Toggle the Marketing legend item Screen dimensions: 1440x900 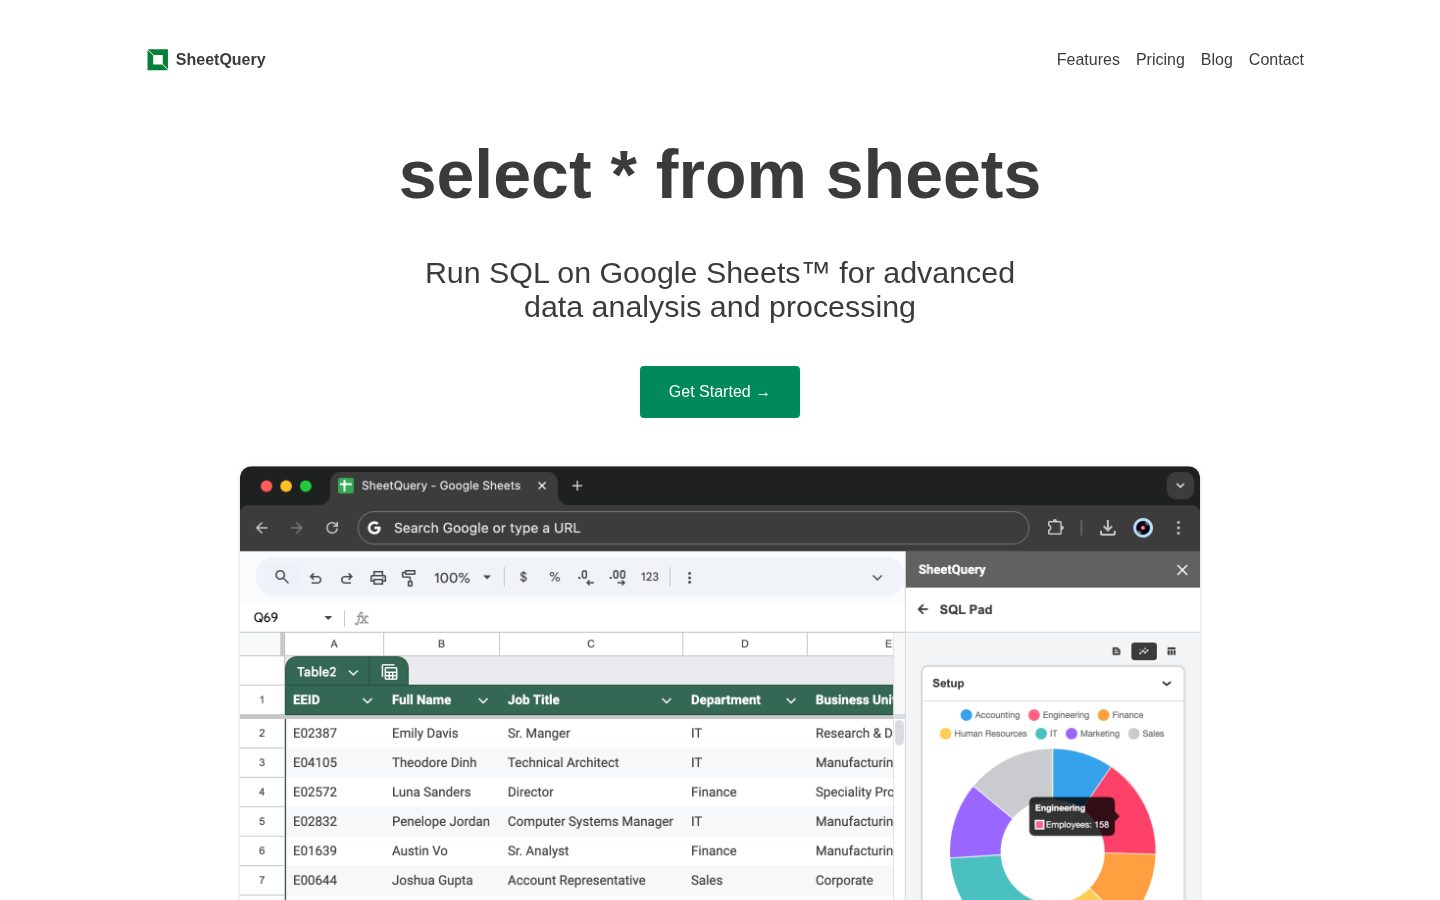click(x=1093, y=734)
